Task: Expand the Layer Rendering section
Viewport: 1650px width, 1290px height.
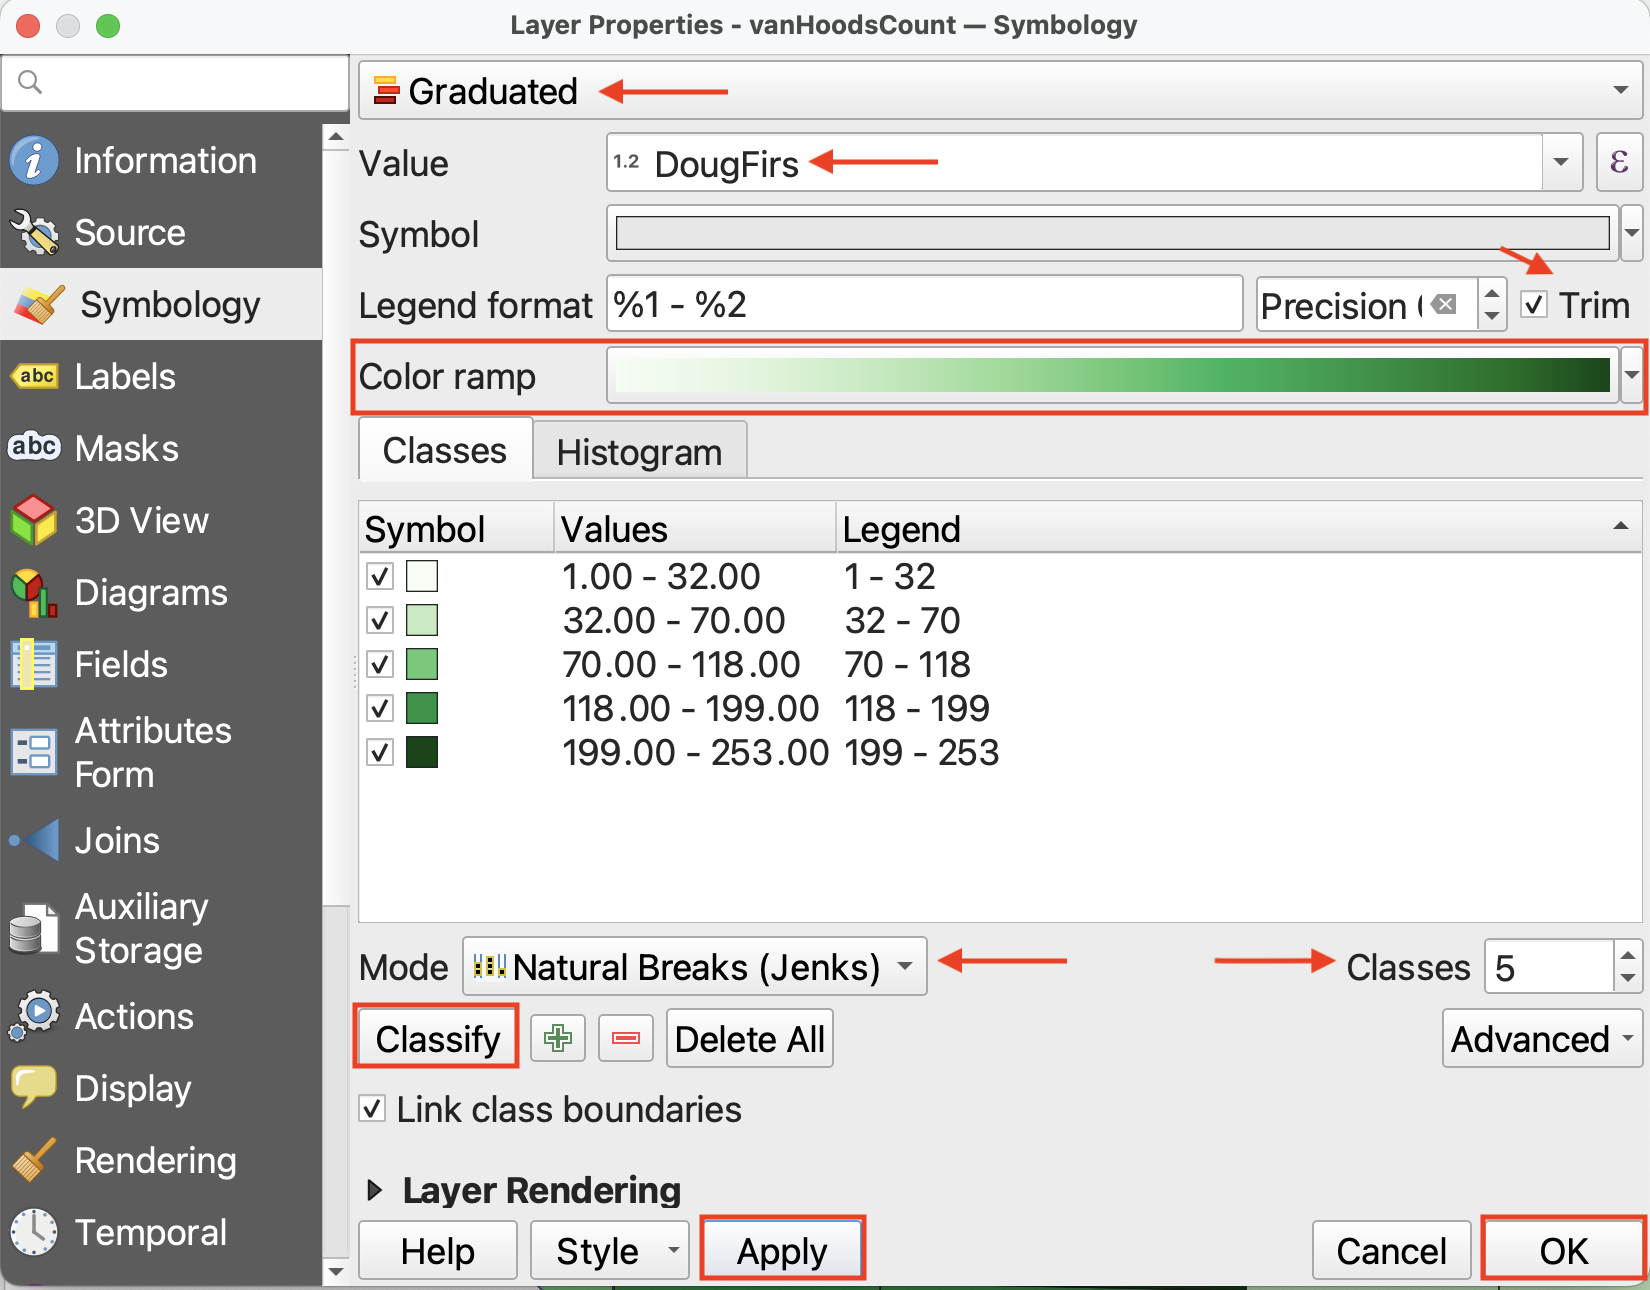Action: (375, 1190)
